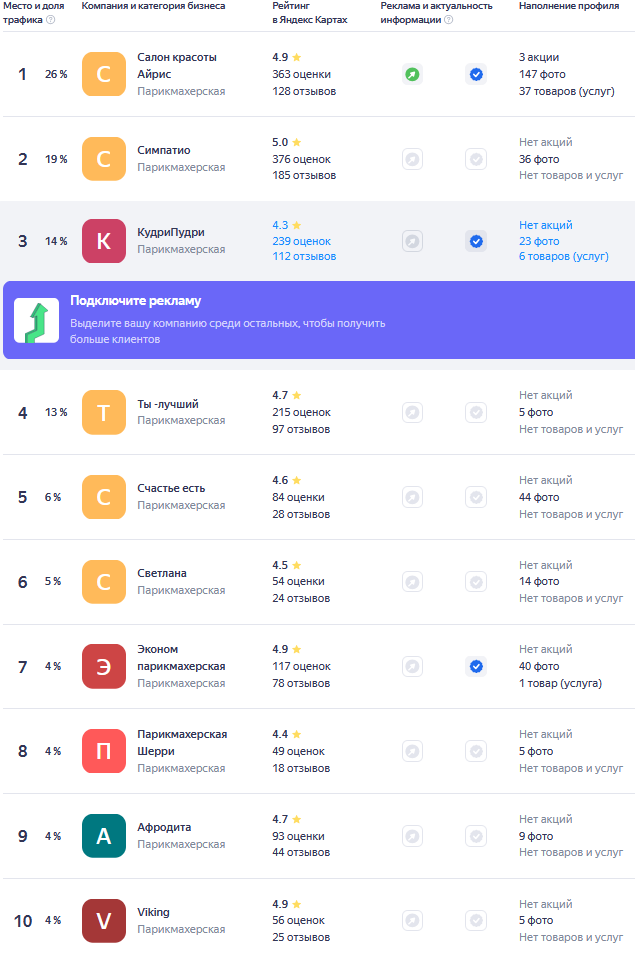Click the 93 оценки text for Афродита
The width and height of the screenshot is (635, 962).
click(298, 836)
